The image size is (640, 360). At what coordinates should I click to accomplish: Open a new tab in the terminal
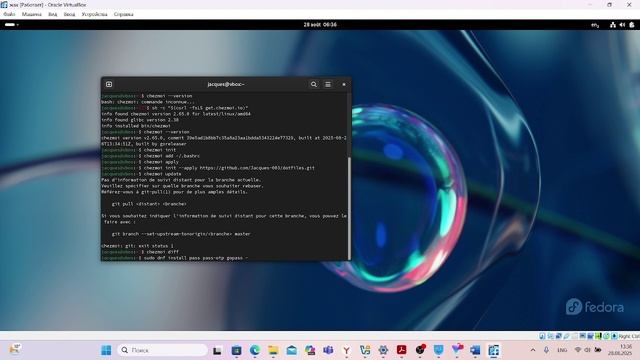pyautogui.click(x=109, y=84)
